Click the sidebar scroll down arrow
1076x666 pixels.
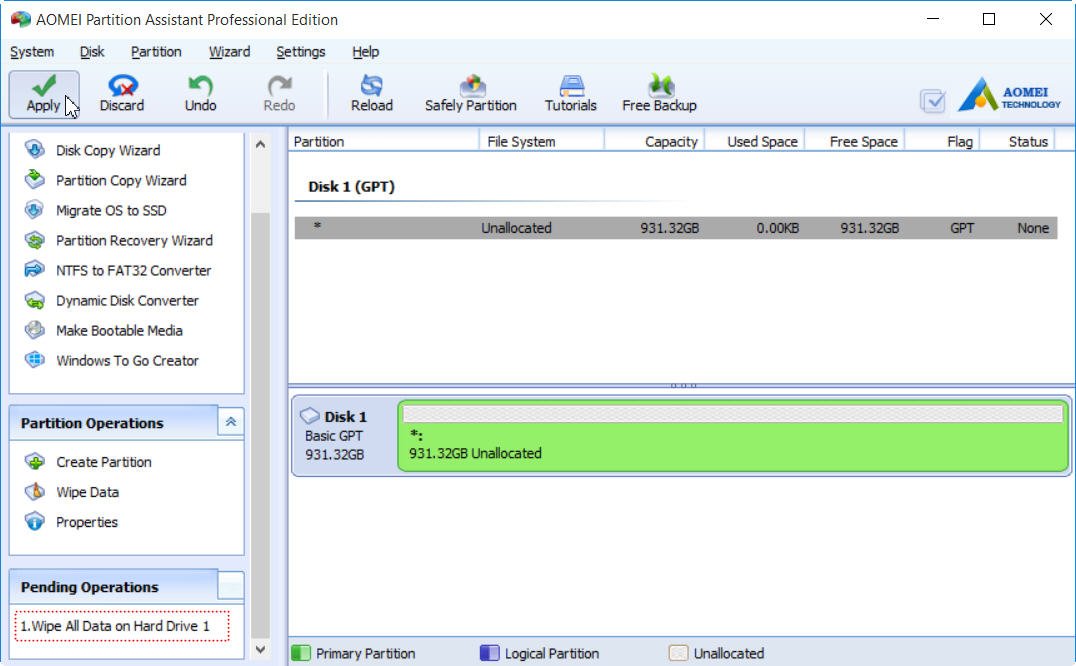click(x=260, y=649)
